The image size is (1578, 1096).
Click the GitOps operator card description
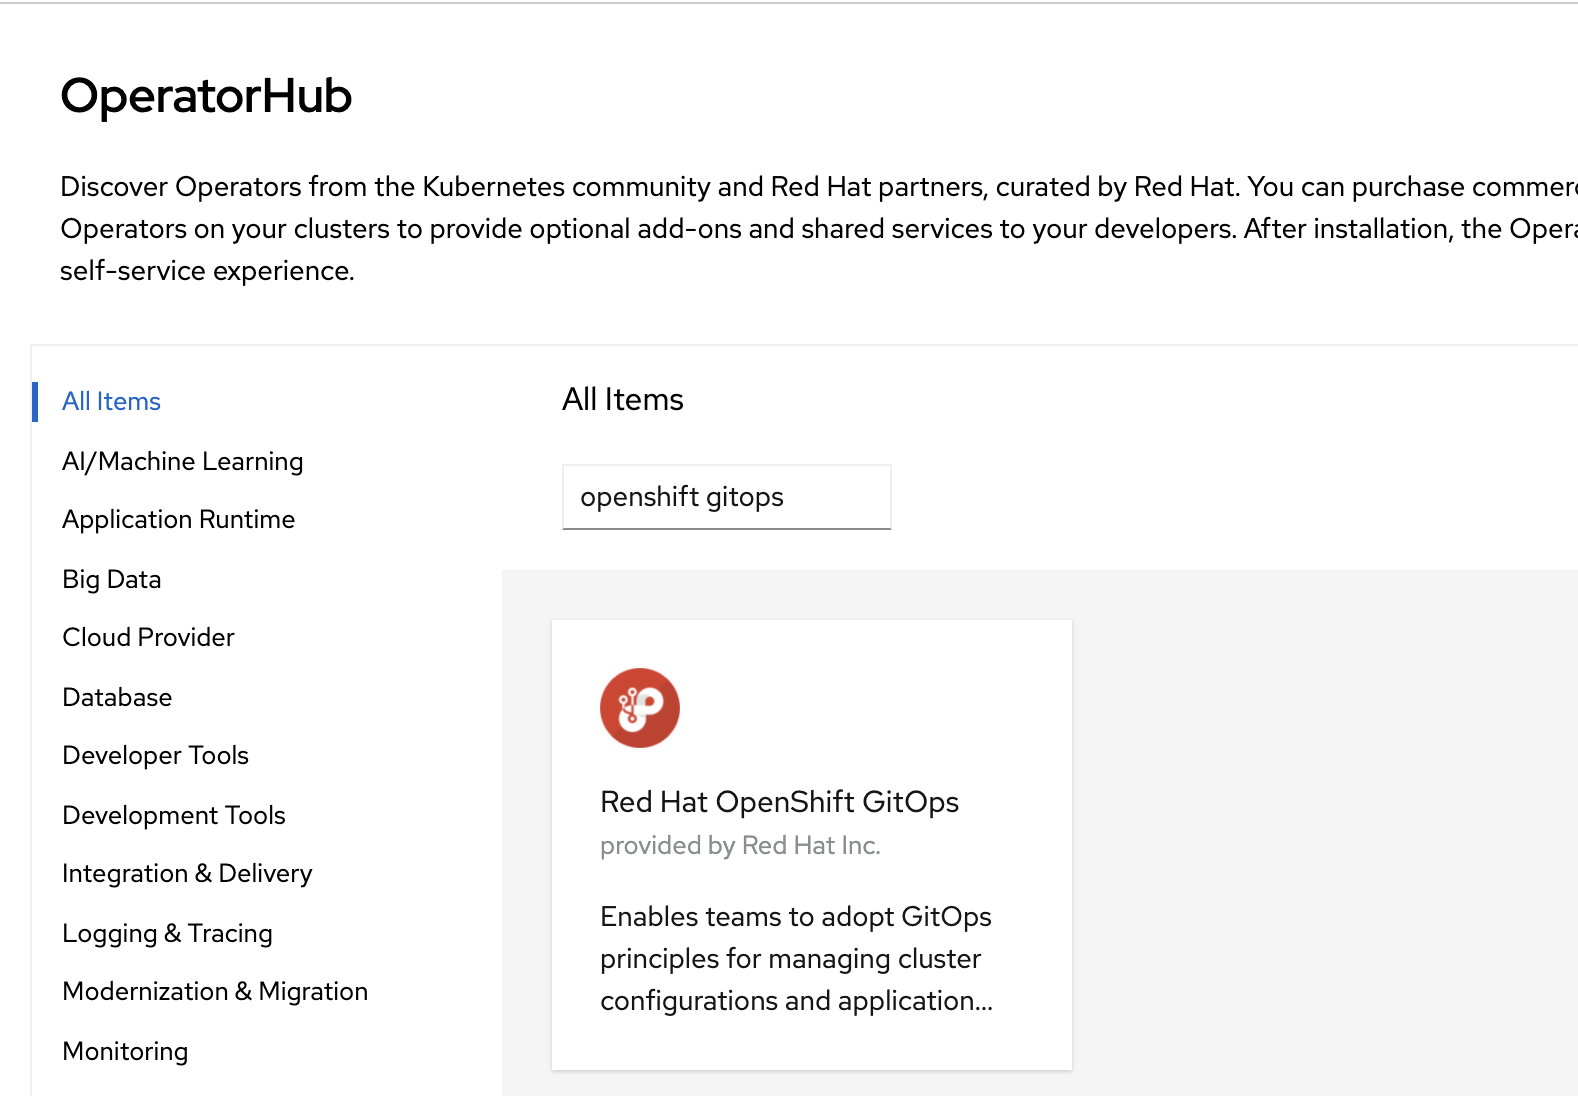click(796, 958)
